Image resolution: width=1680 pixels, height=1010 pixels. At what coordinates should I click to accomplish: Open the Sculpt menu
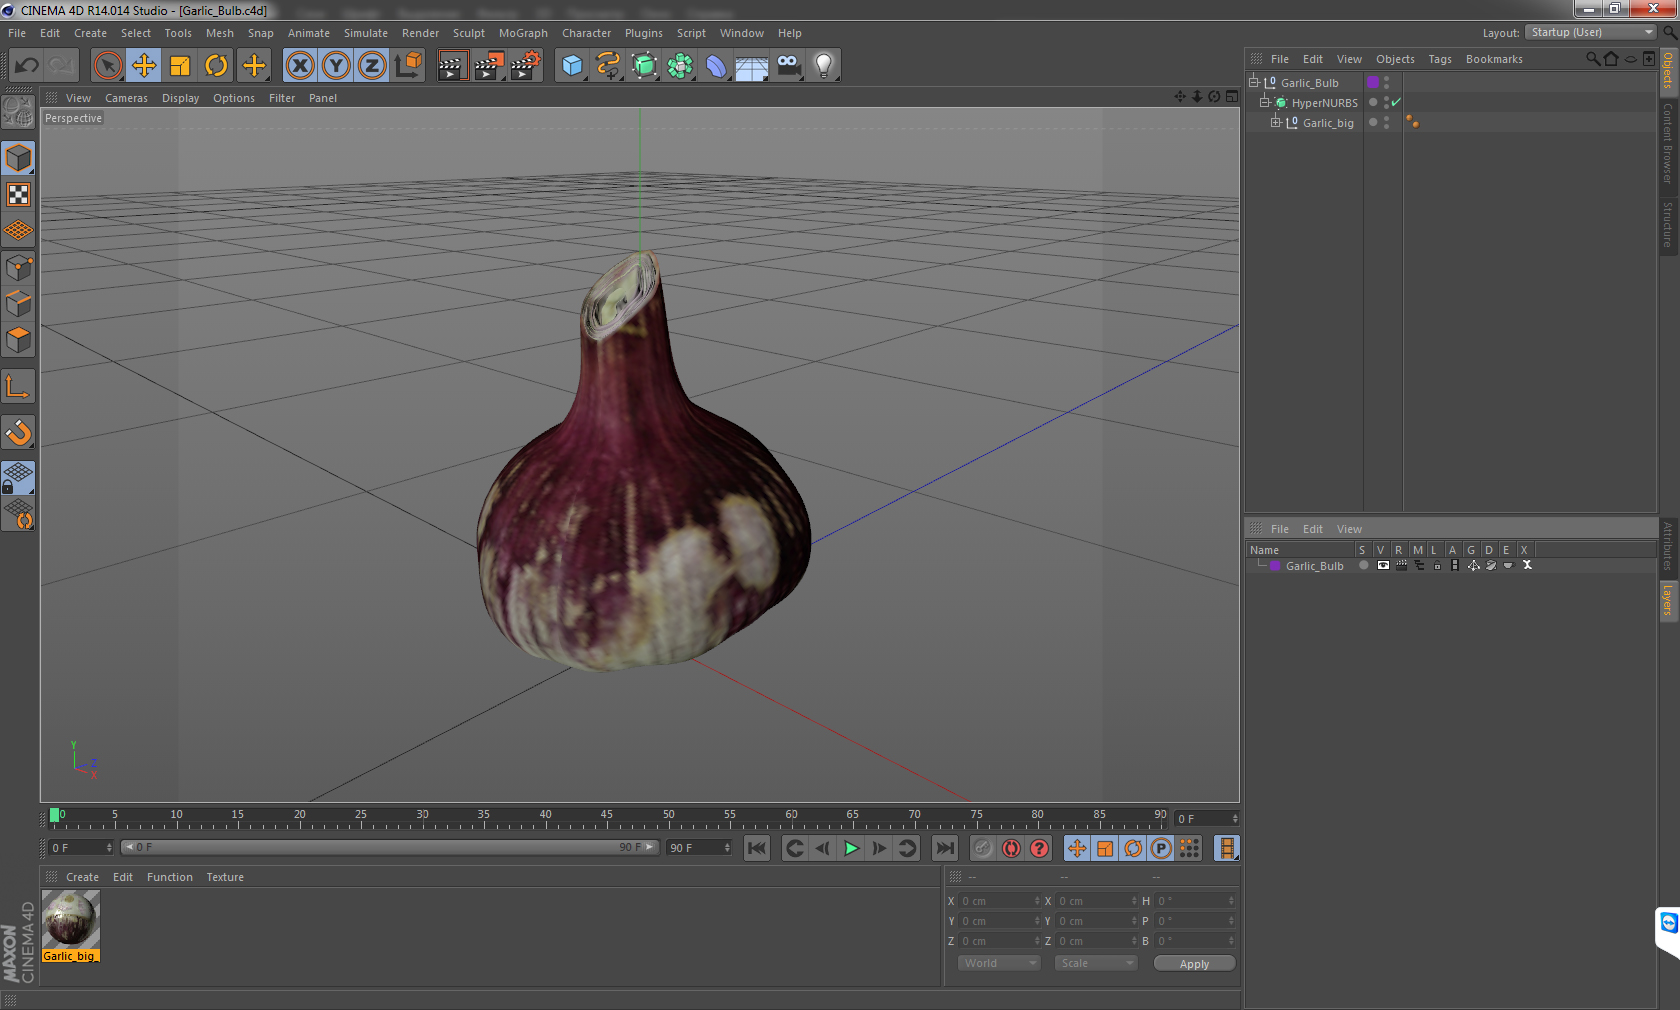tap(469, 33)
